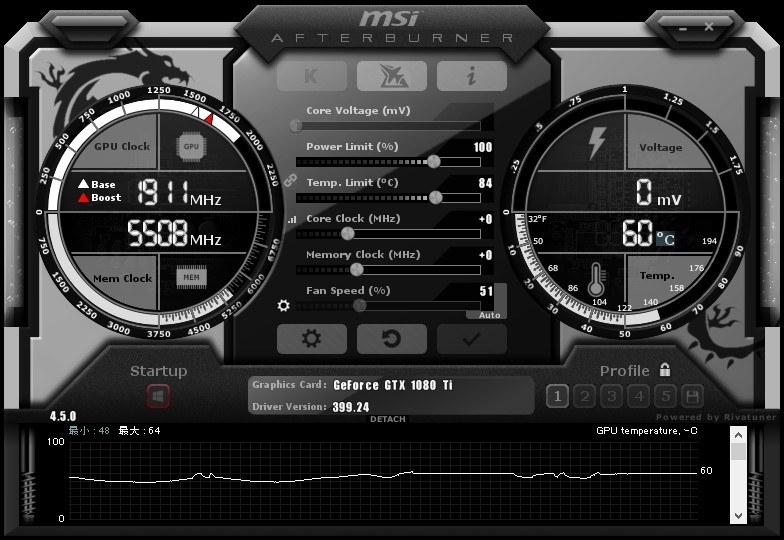Click the white Base clock triangle label

click(x=97, y=184)
